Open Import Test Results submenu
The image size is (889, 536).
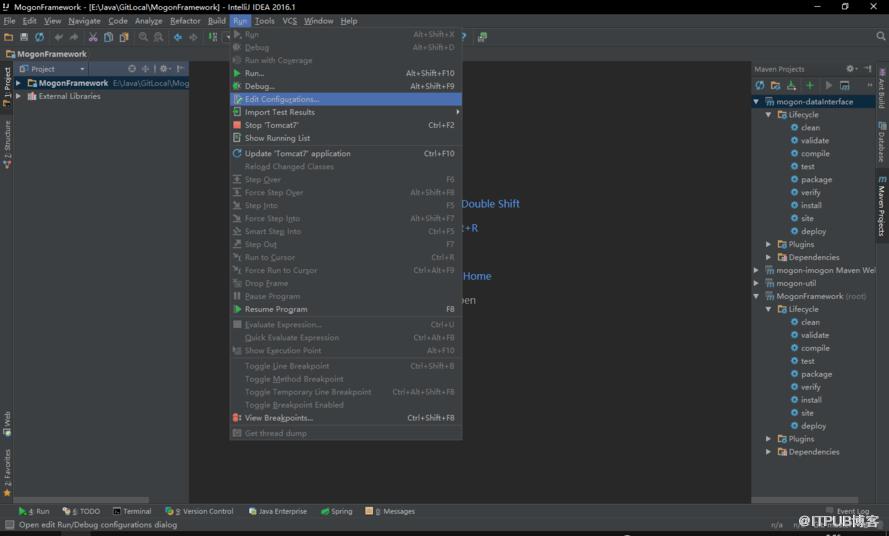346,112
